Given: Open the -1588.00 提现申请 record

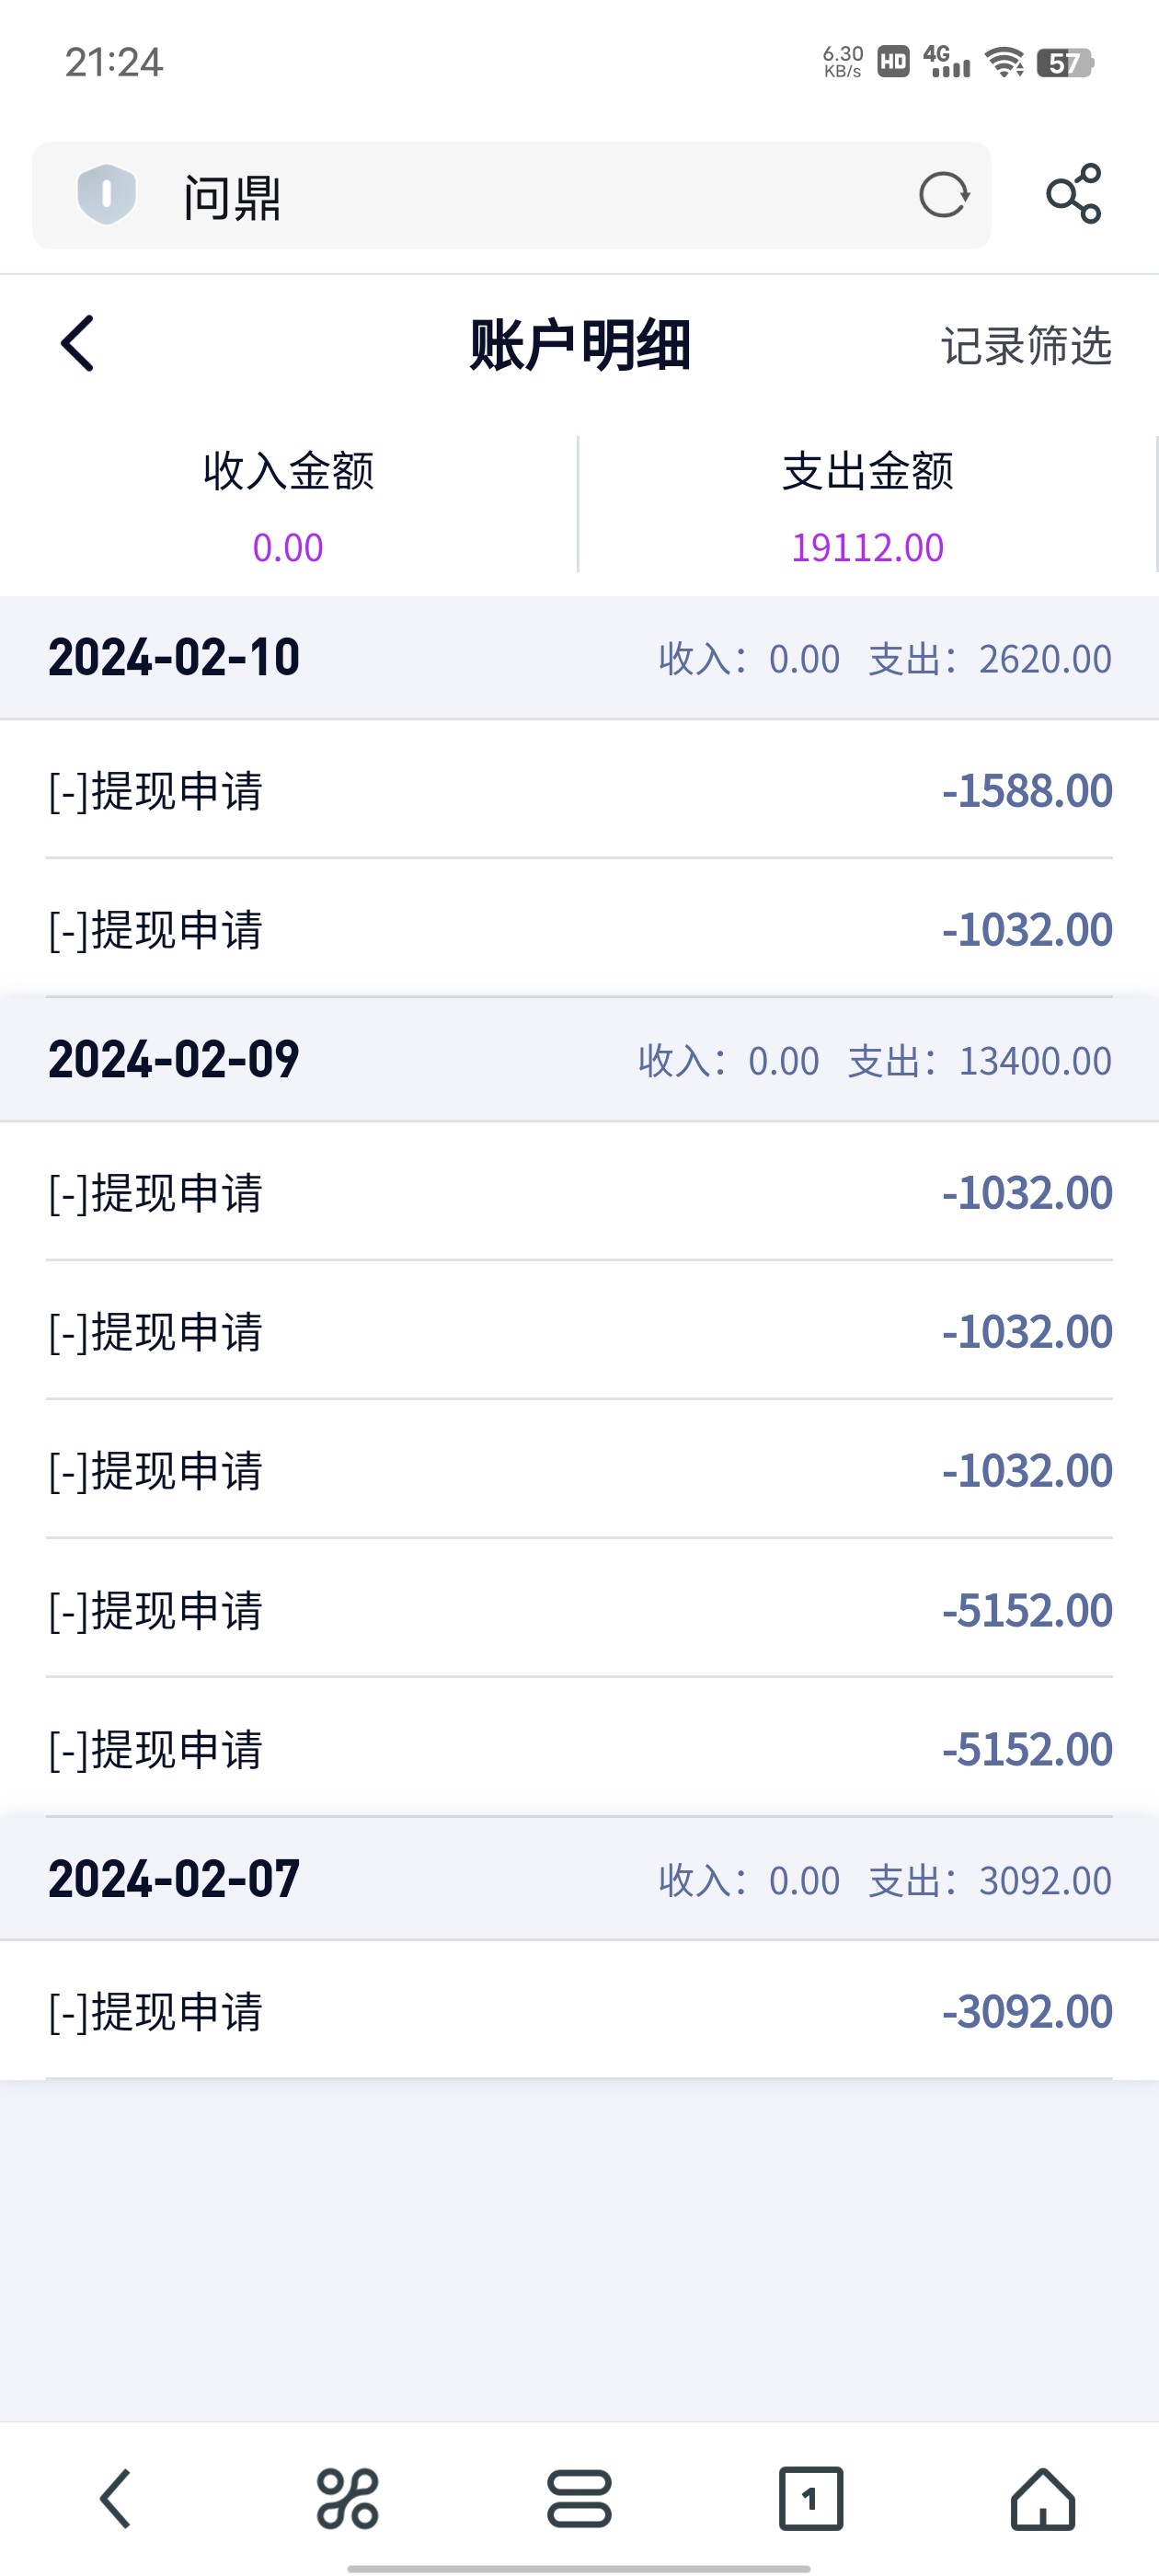Looking at the screenshot, I should 579,791.
